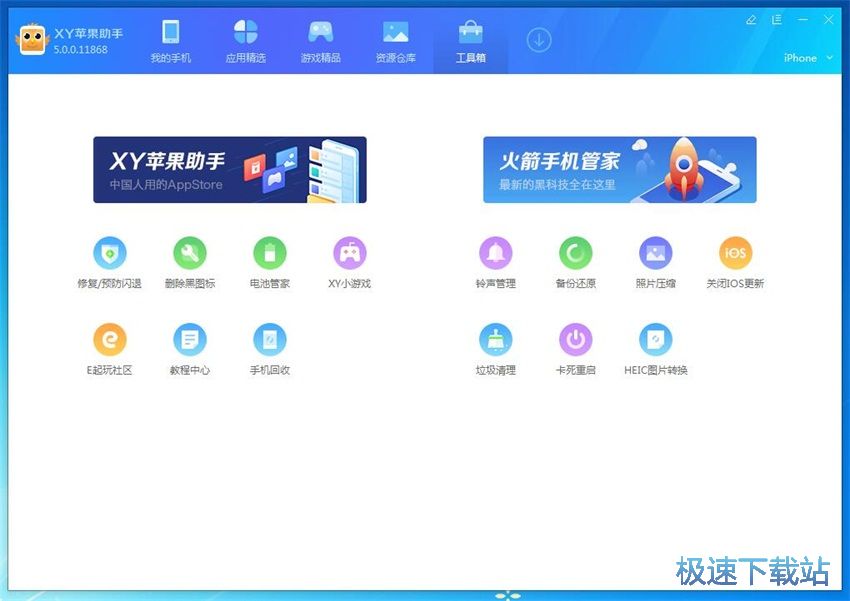Open the 垃圾清理 junk cleaner broom icon
This screenshot has height=601, width=850.
coord(495,340)
